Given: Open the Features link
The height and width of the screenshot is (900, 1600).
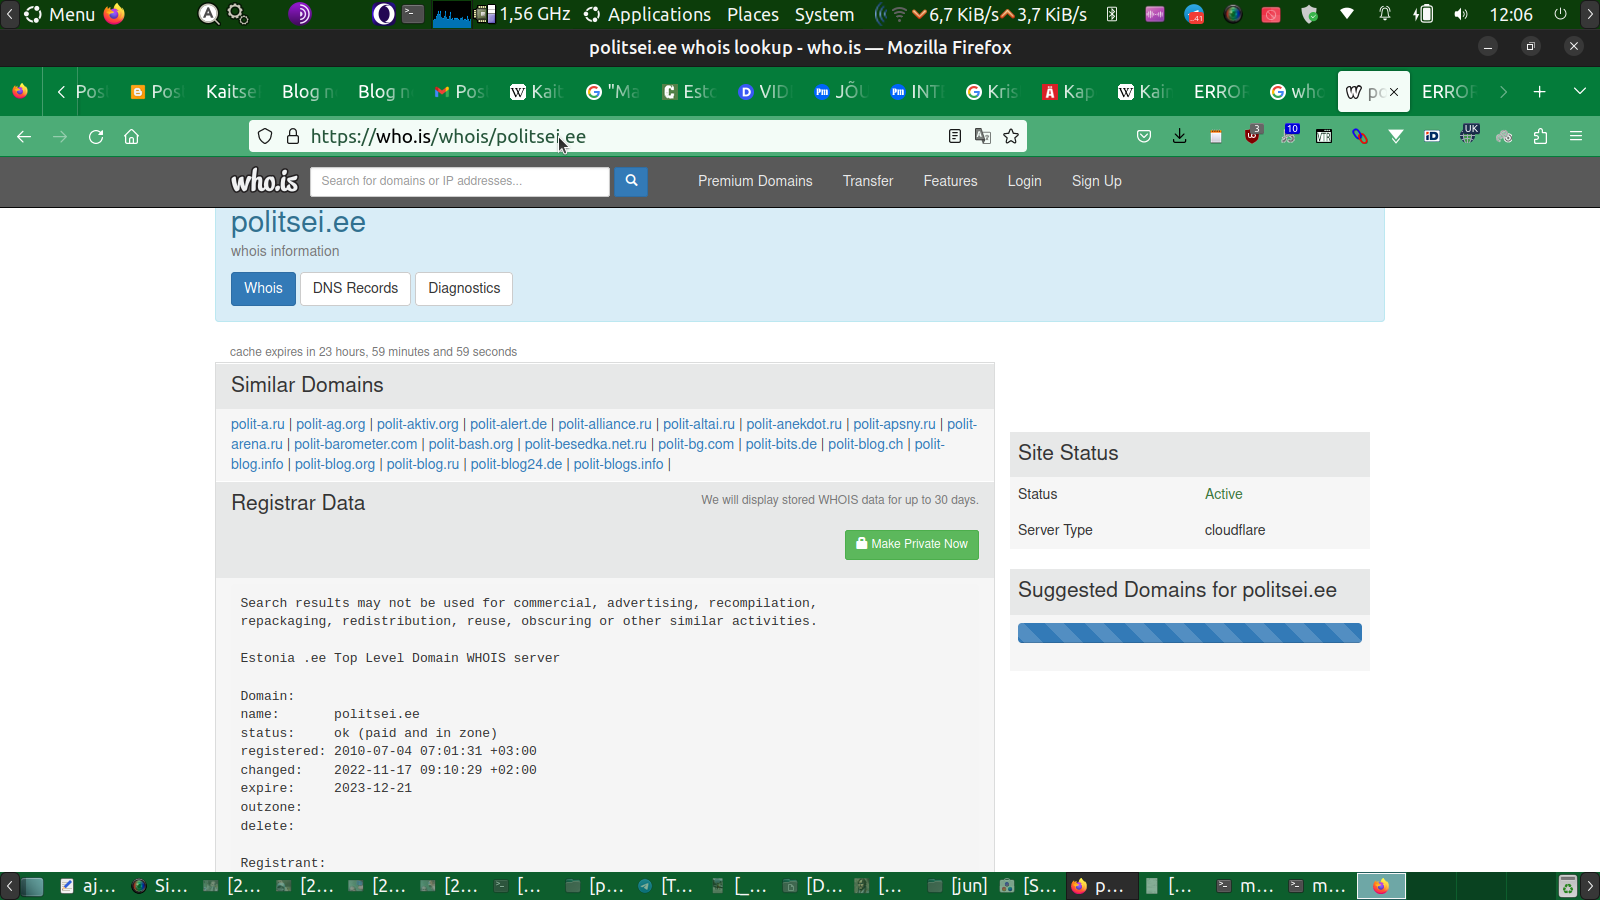Looking at the screenshot, I should coord(950,181).
